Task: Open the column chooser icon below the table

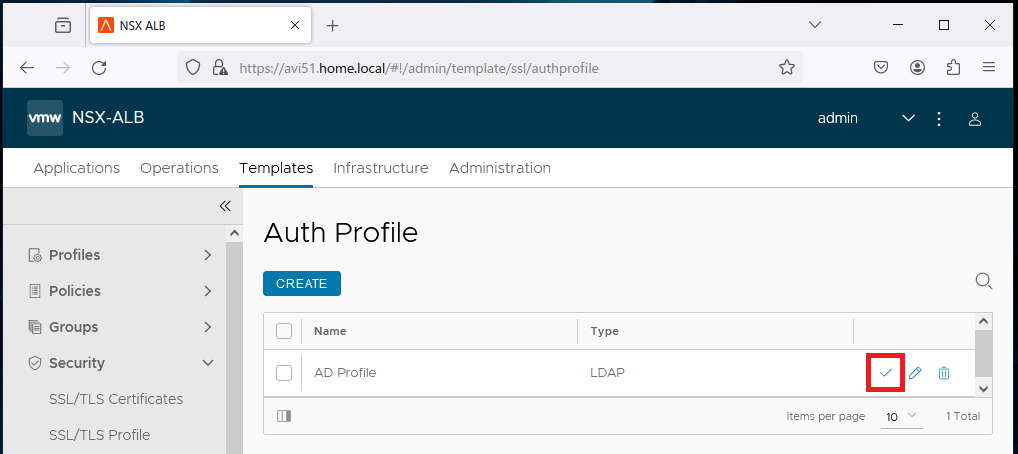Action: (x=284, y=416)
